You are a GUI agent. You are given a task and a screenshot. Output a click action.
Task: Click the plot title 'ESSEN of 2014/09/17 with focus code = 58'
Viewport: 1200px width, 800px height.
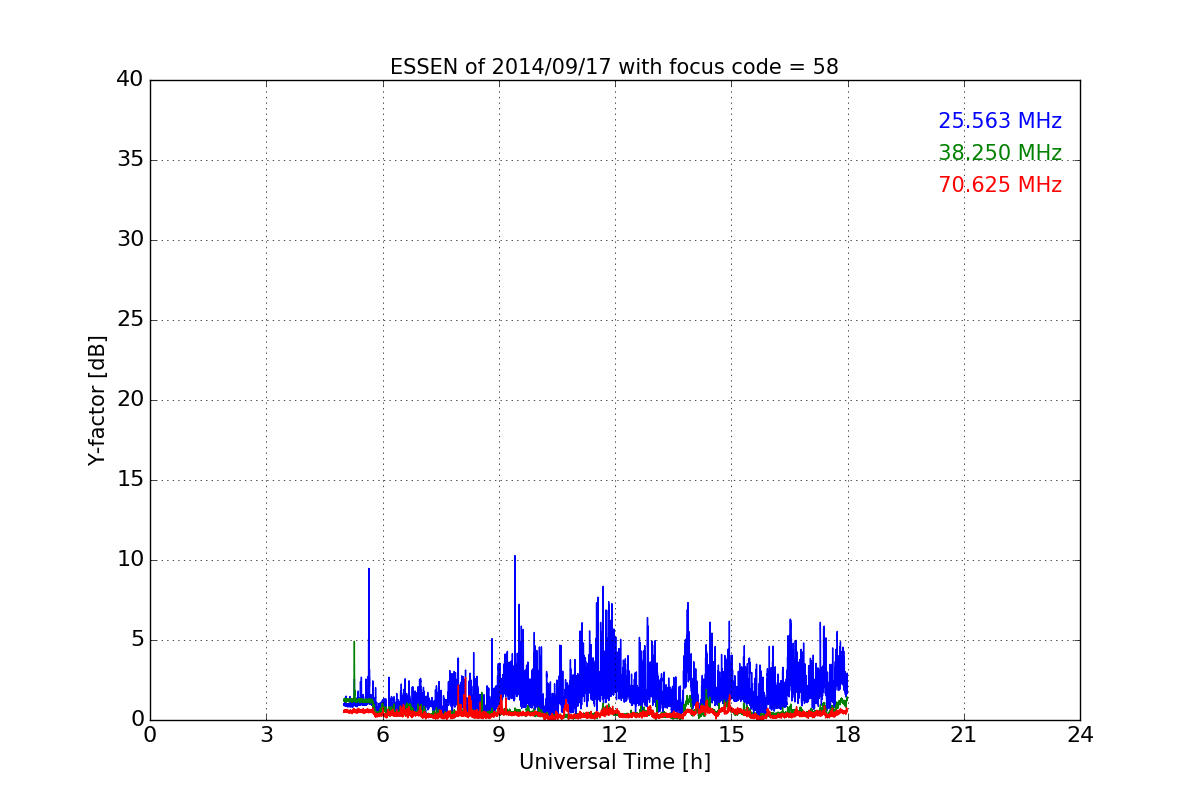[x=614, y=67]
